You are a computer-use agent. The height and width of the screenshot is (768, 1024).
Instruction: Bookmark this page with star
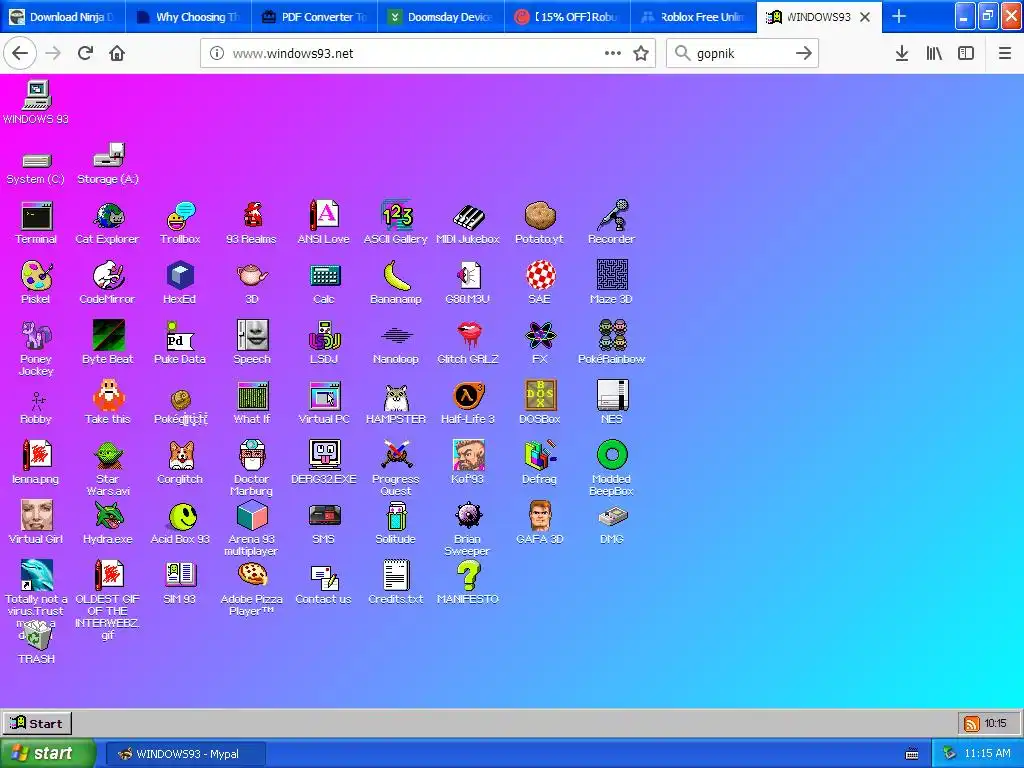(641, 54)
